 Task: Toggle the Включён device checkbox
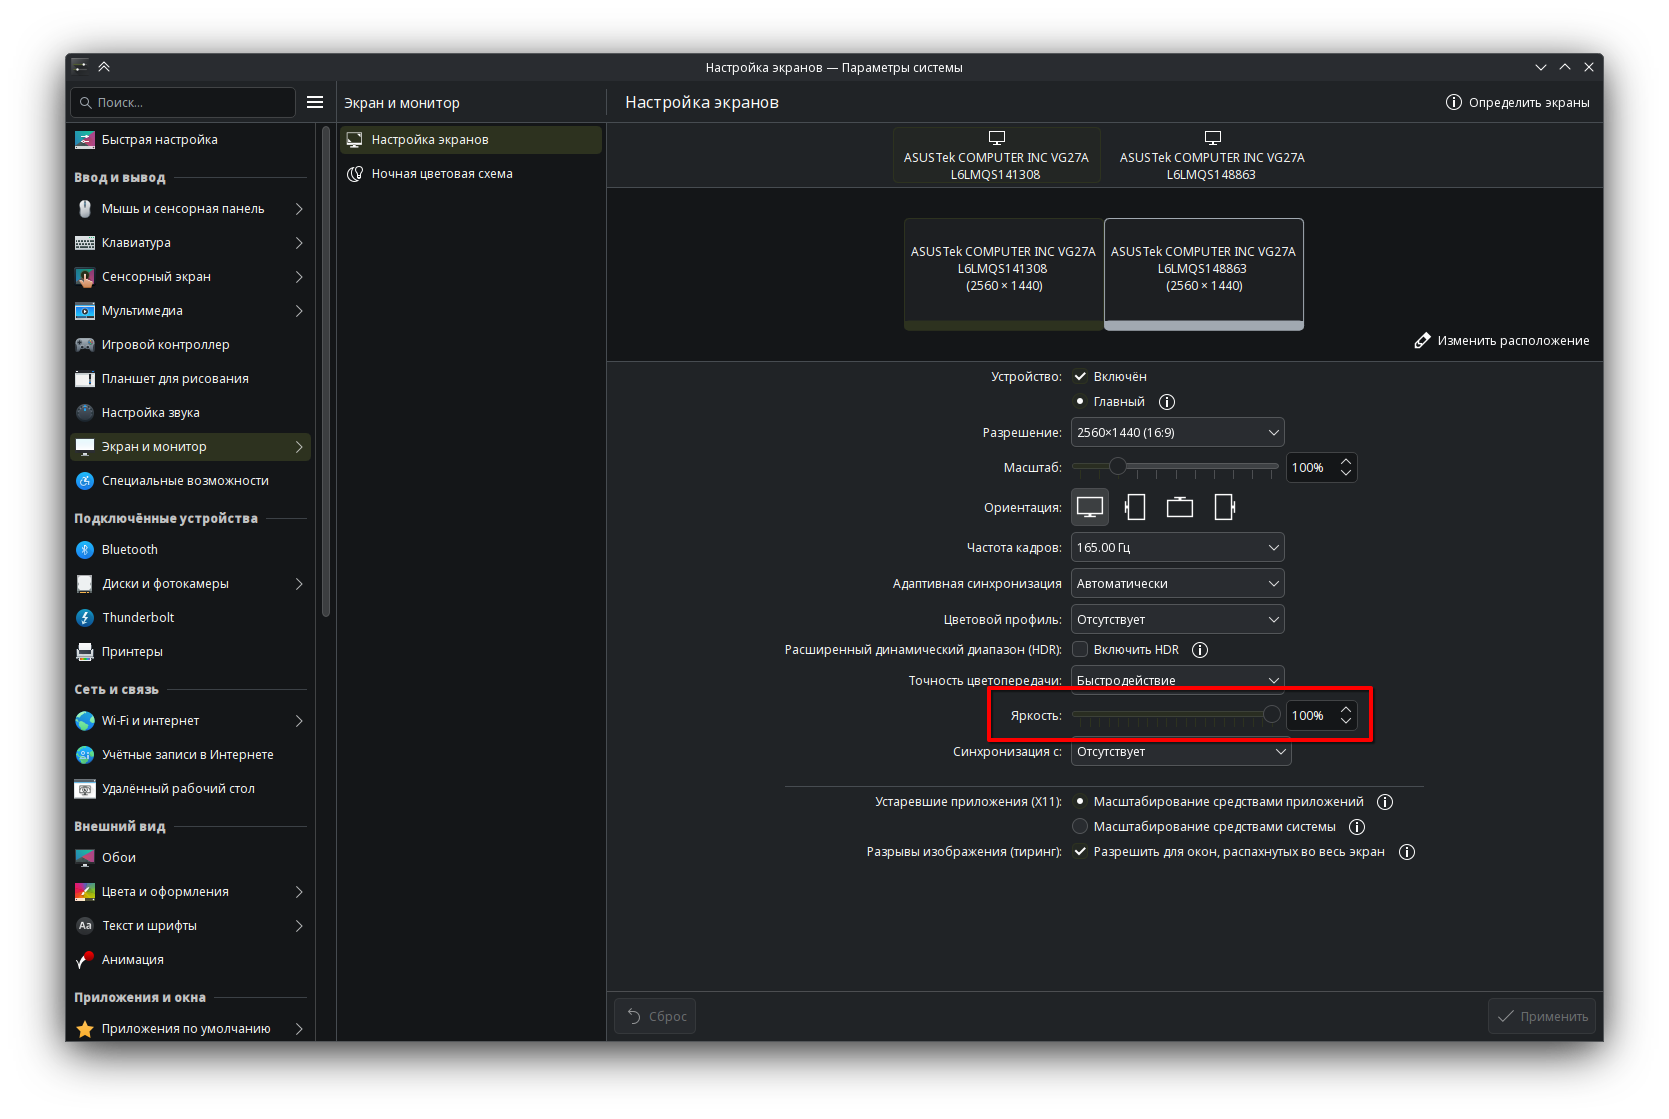coord(1080,377)
